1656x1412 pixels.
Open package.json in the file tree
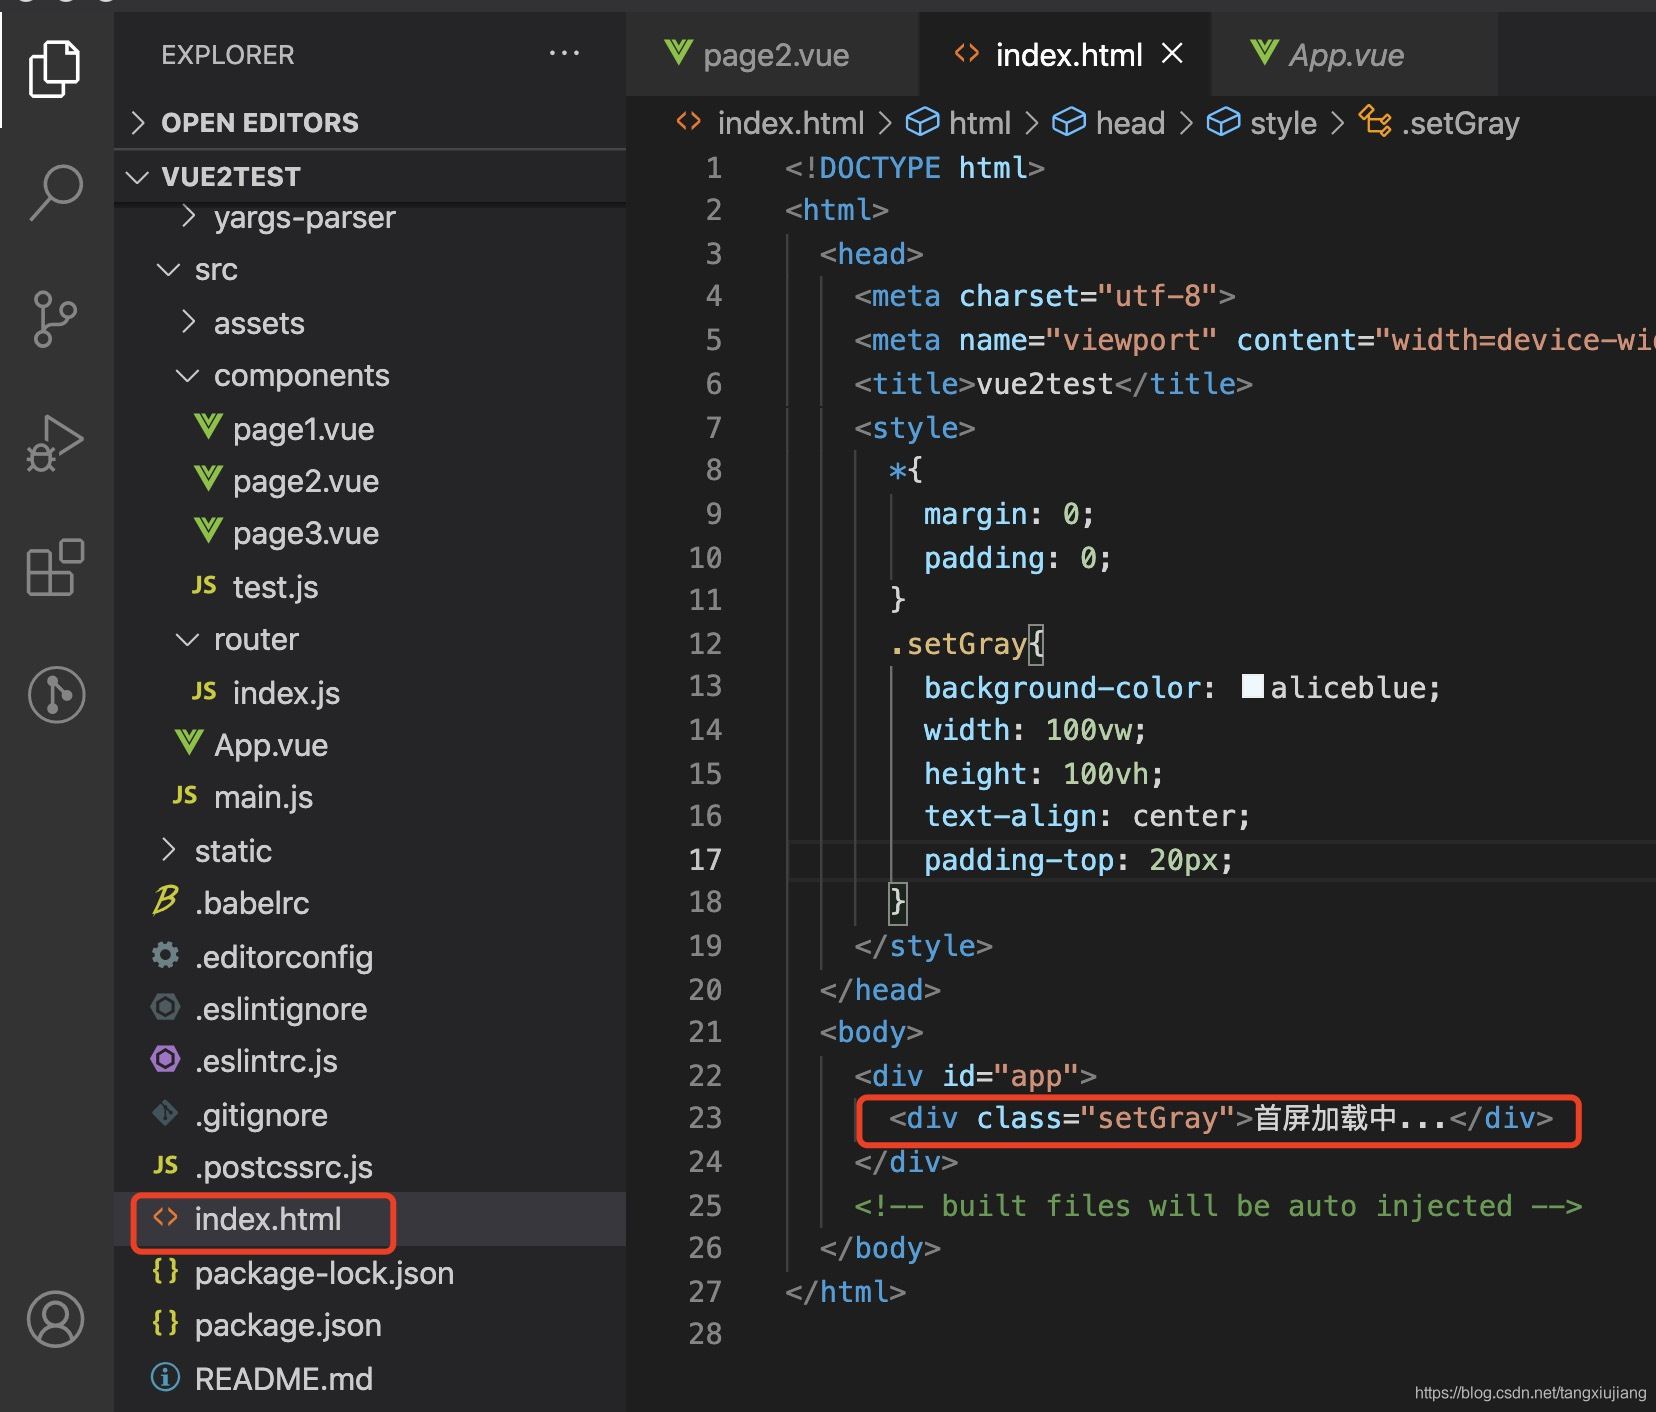click(x=287, y=1325)
